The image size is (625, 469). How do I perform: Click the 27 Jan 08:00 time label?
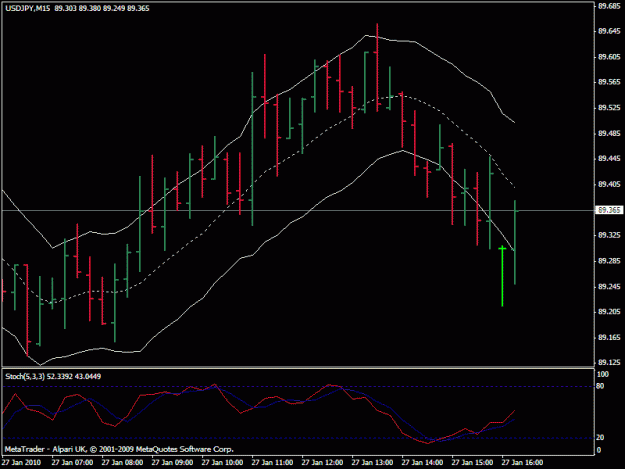click(122, 463)
